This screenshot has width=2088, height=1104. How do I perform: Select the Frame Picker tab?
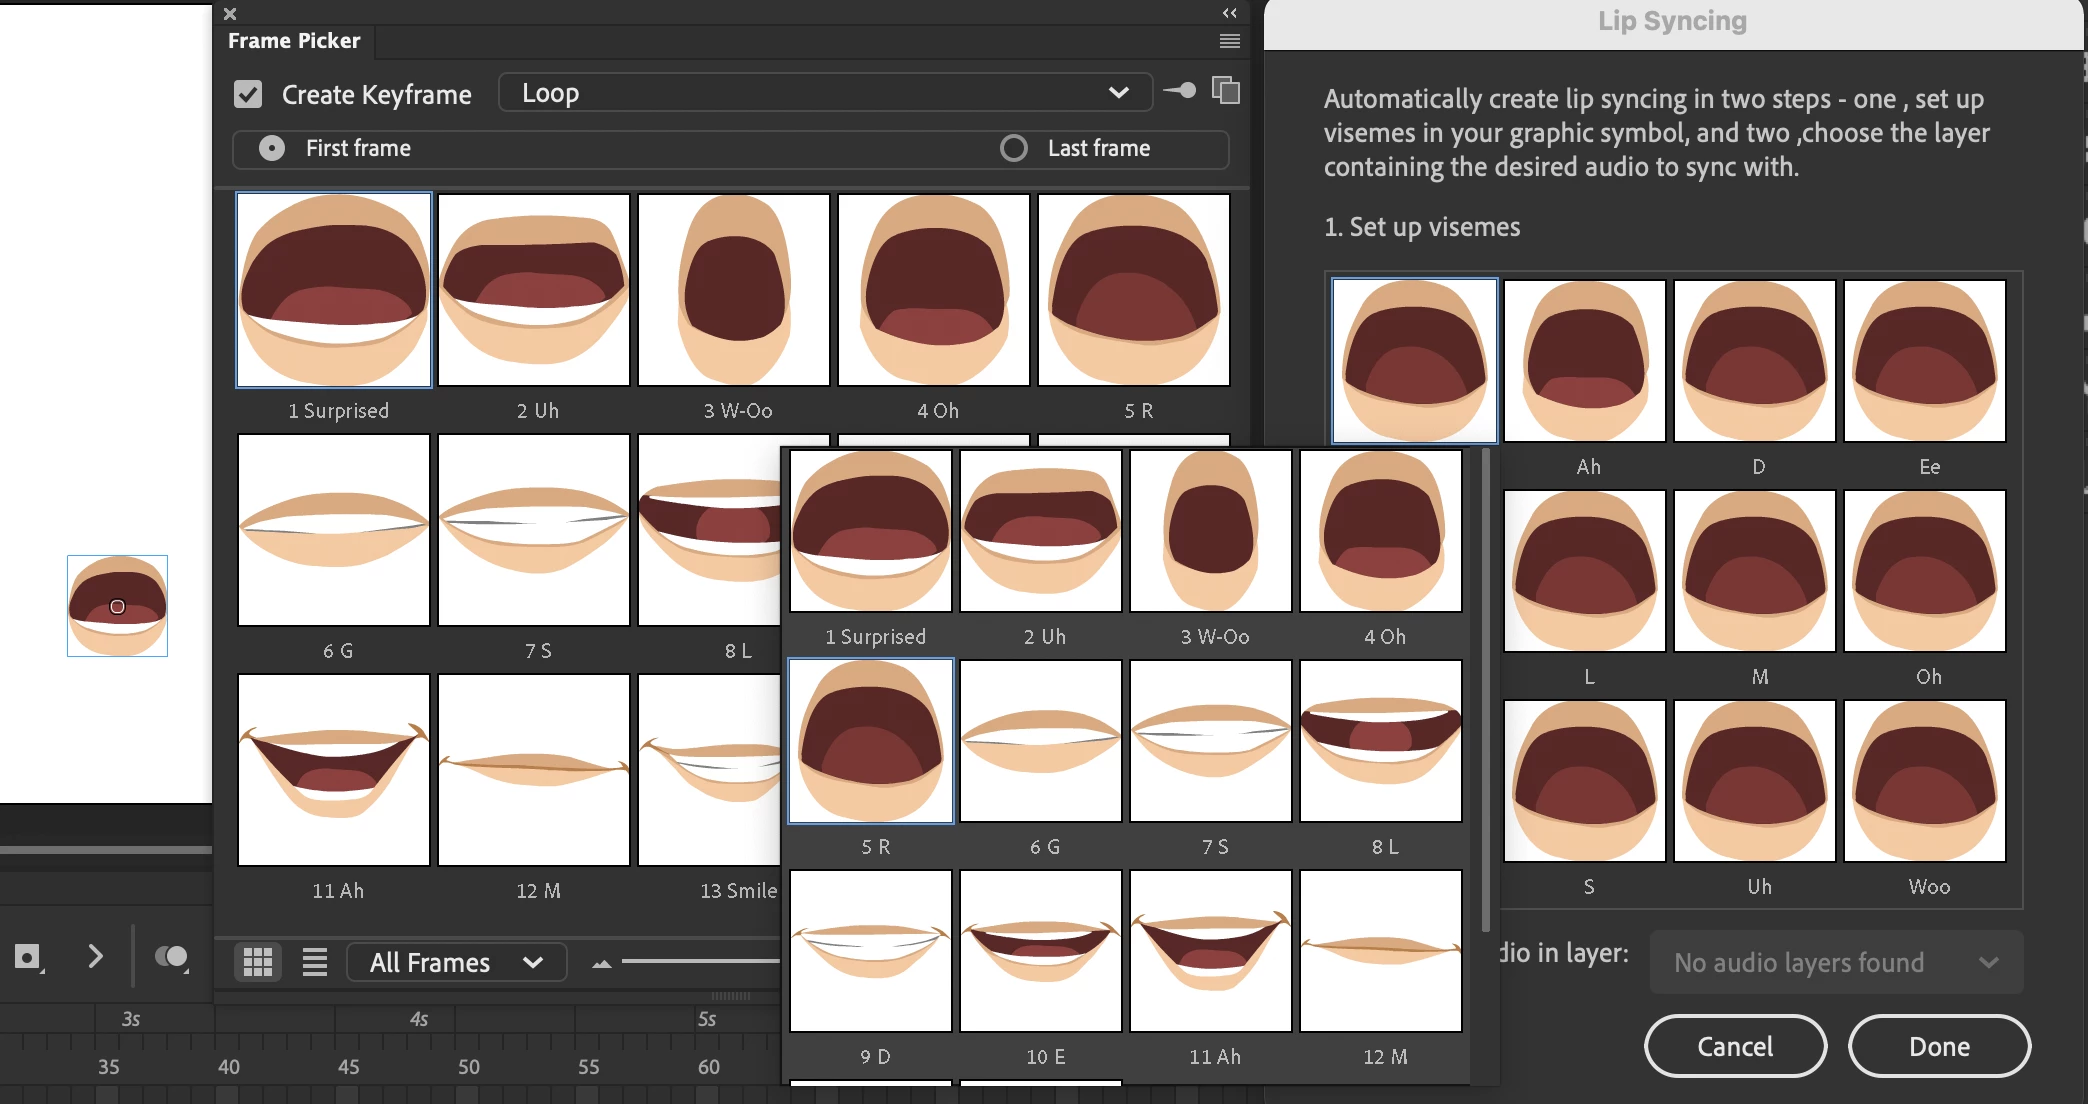tap(294, 41)
